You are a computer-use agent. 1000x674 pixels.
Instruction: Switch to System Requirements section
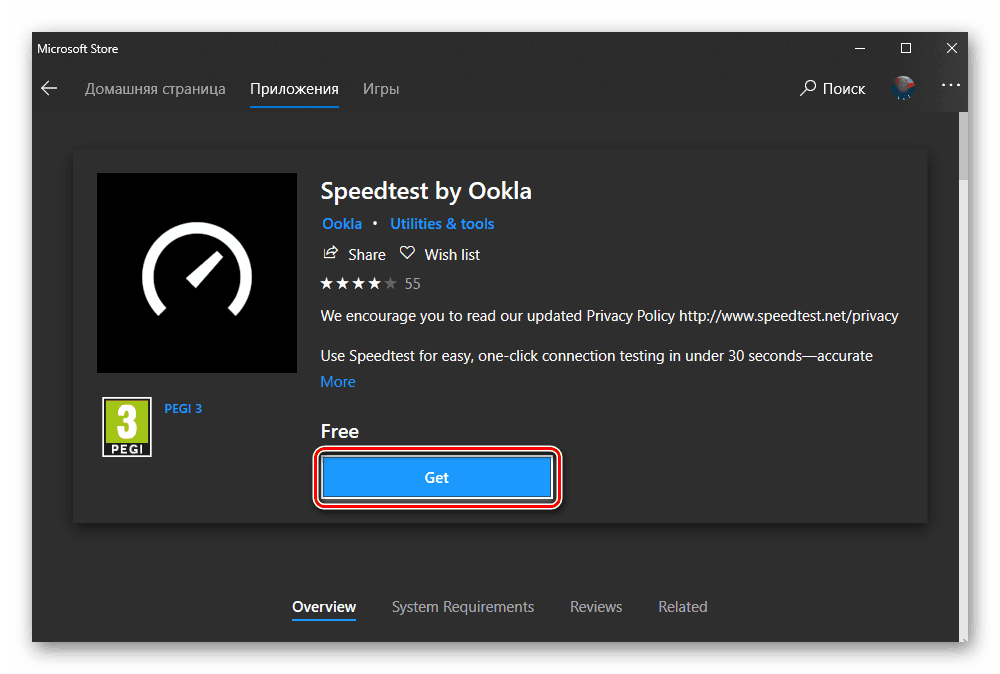(463, 607)
